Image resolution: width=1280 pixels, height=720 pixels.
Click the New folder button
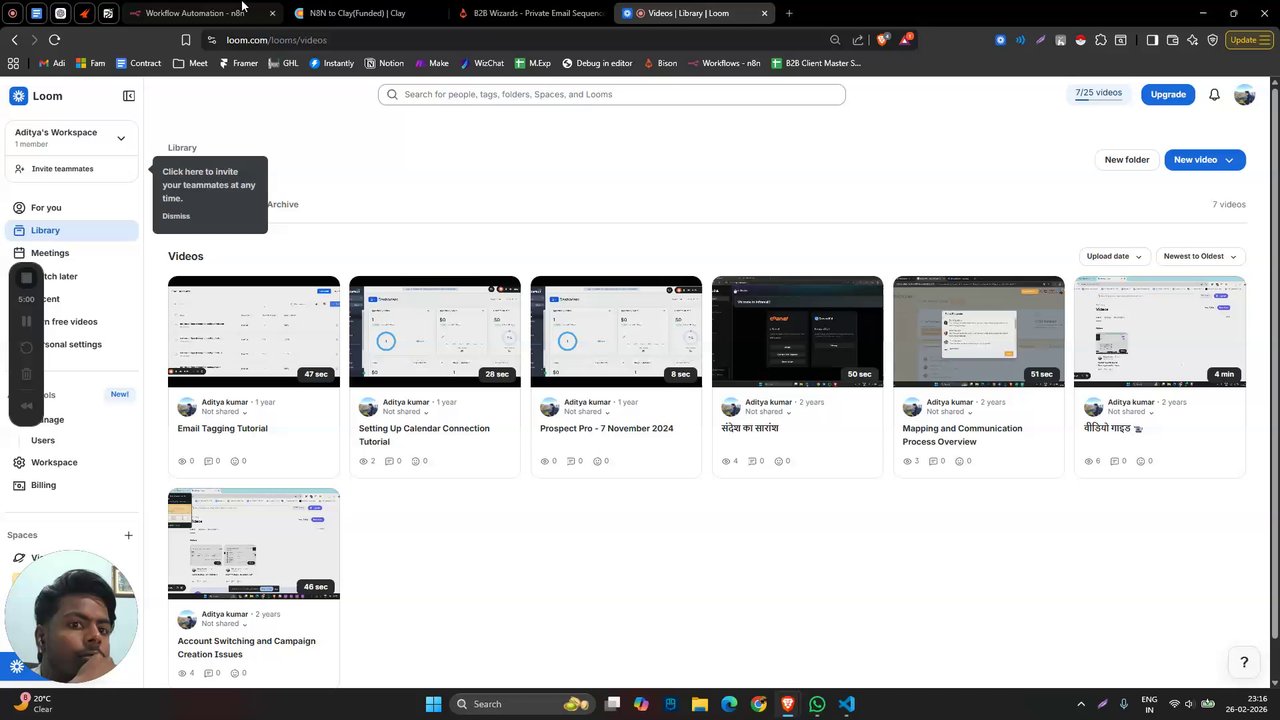pyautogui.click(x=1127, y=160)
